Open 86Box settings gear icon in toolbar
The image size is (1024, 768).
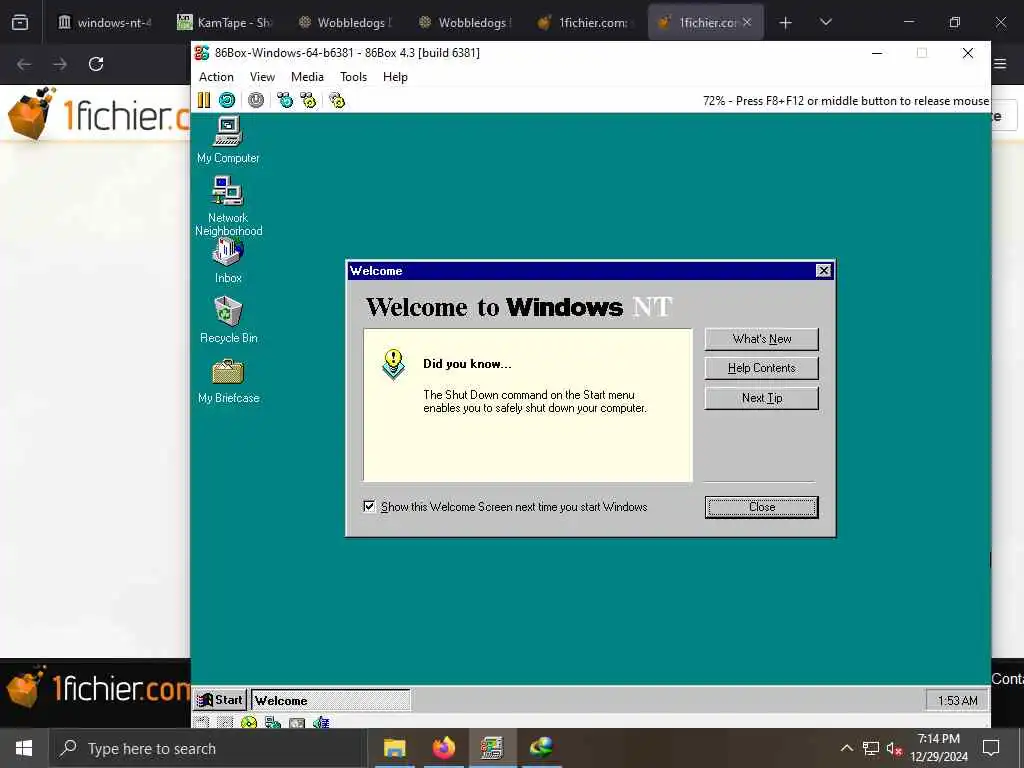[337, 100]
